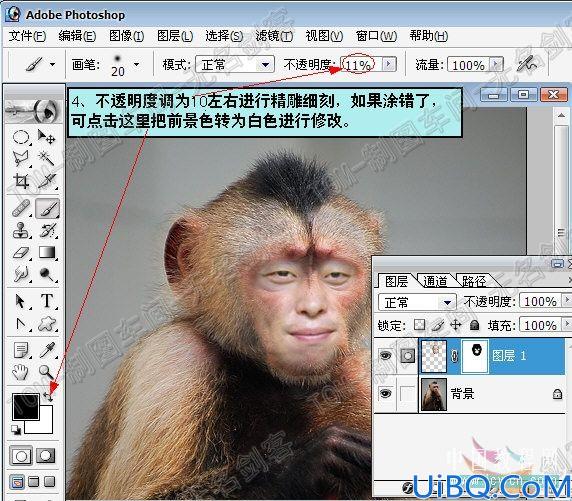Hide 图层 1 layer visibility eye
572x501 pixels.
pyautogui.click(x=386, y=355)
